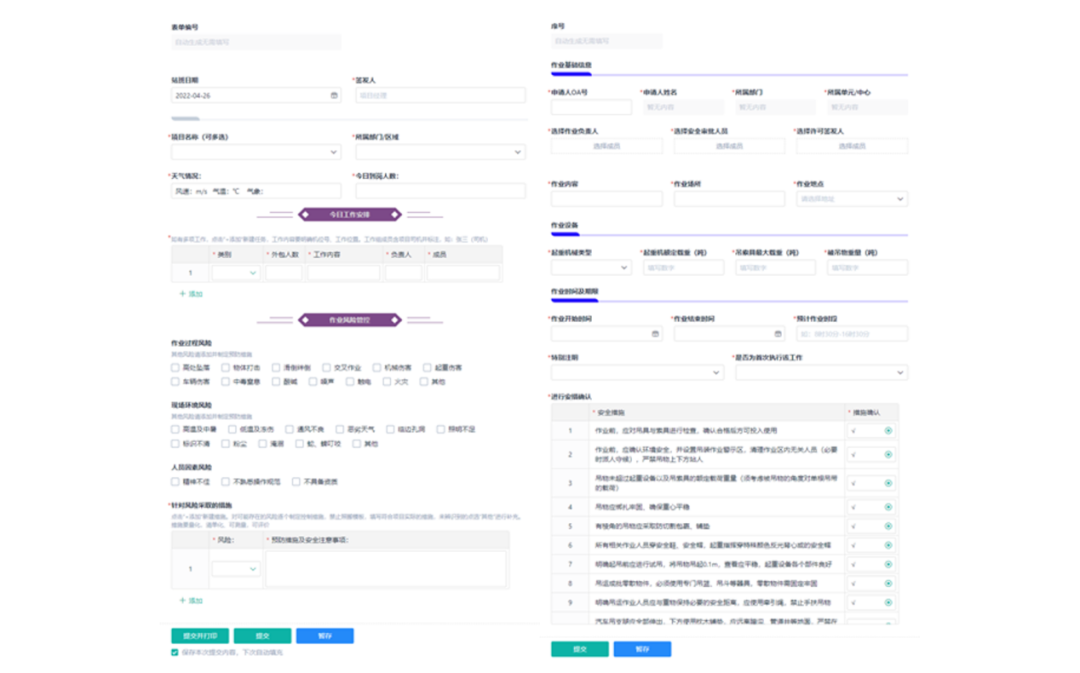The image size is (1080, 673).
Task: Click plus 添加 under the risk measures table
Action: (190, 600)
